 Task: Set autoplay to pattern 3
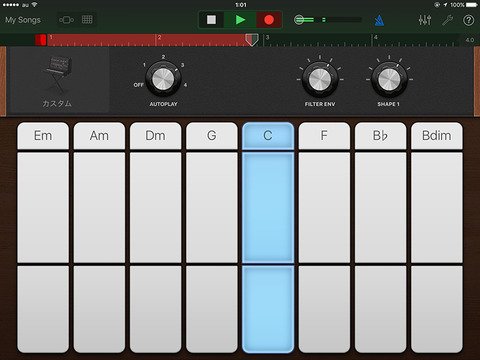[182, 65]
